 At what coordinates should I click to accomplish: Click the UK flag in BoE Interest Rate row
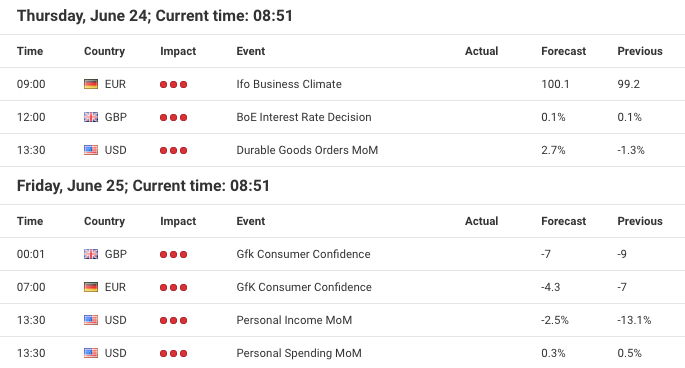pos(91,117)
